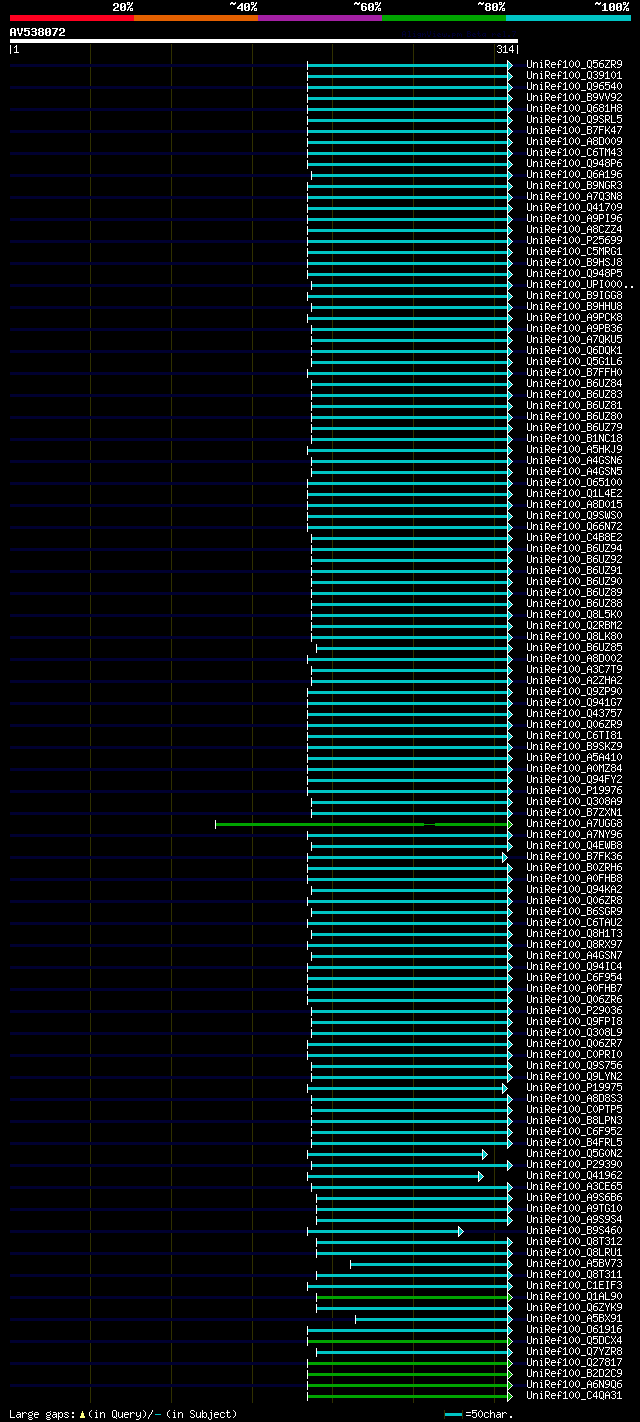
Task: Select the UniRef100_Q8L5K0 label
Action: [574, 614]
